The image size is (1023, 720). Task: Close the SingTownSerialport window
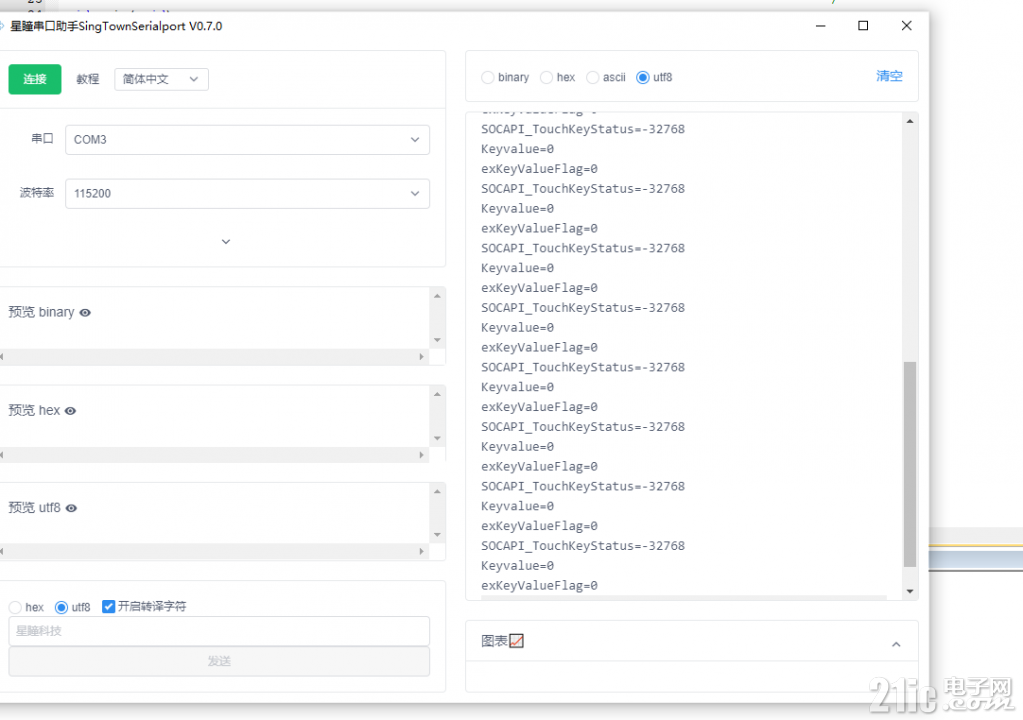(x=906, y=25)
